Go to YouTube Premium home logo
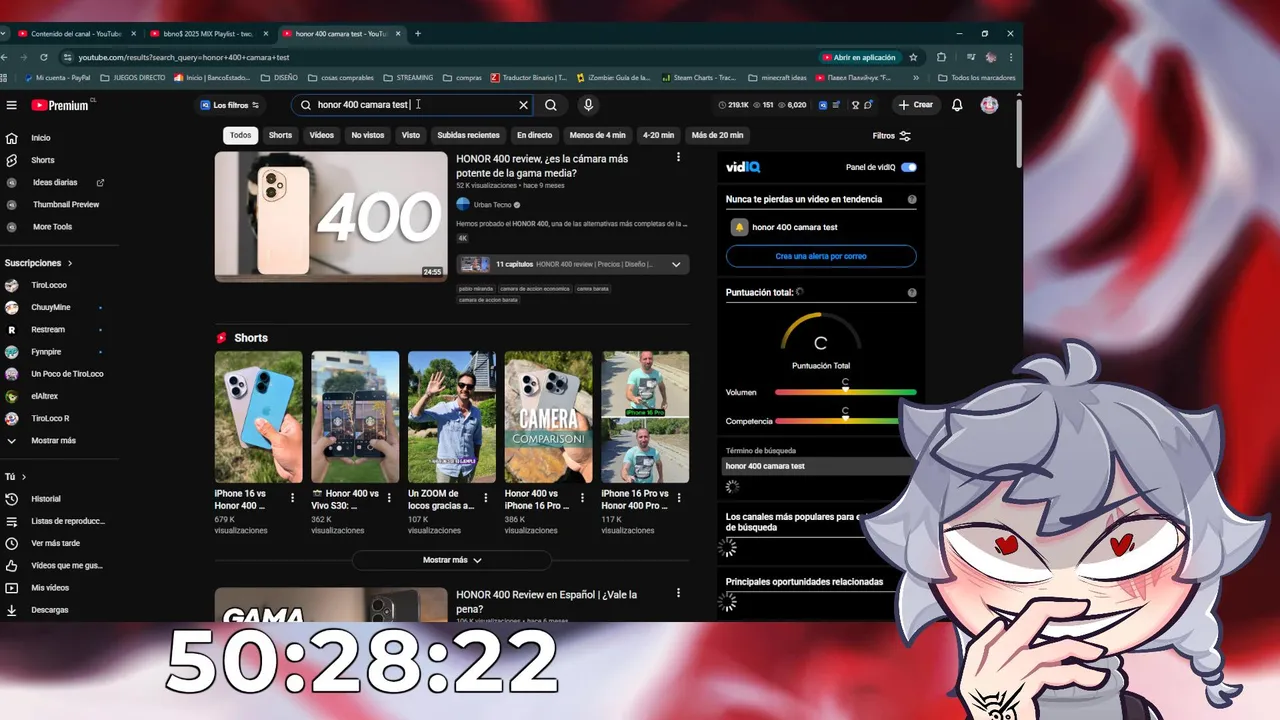Screen dimensions: 1280x720 60,105
